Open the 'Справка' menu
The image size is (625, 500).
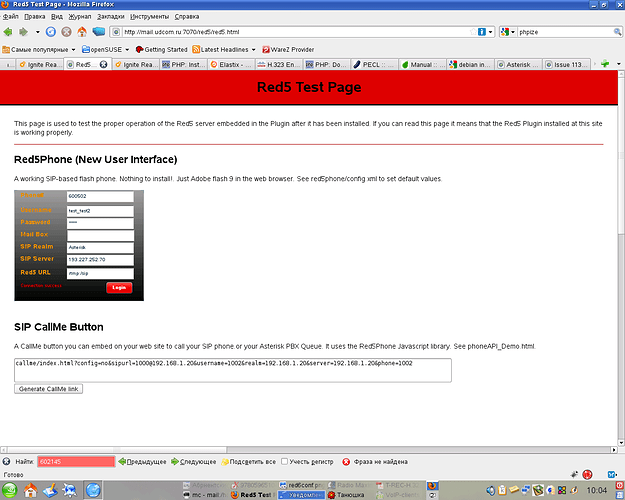tap(187, 16)
